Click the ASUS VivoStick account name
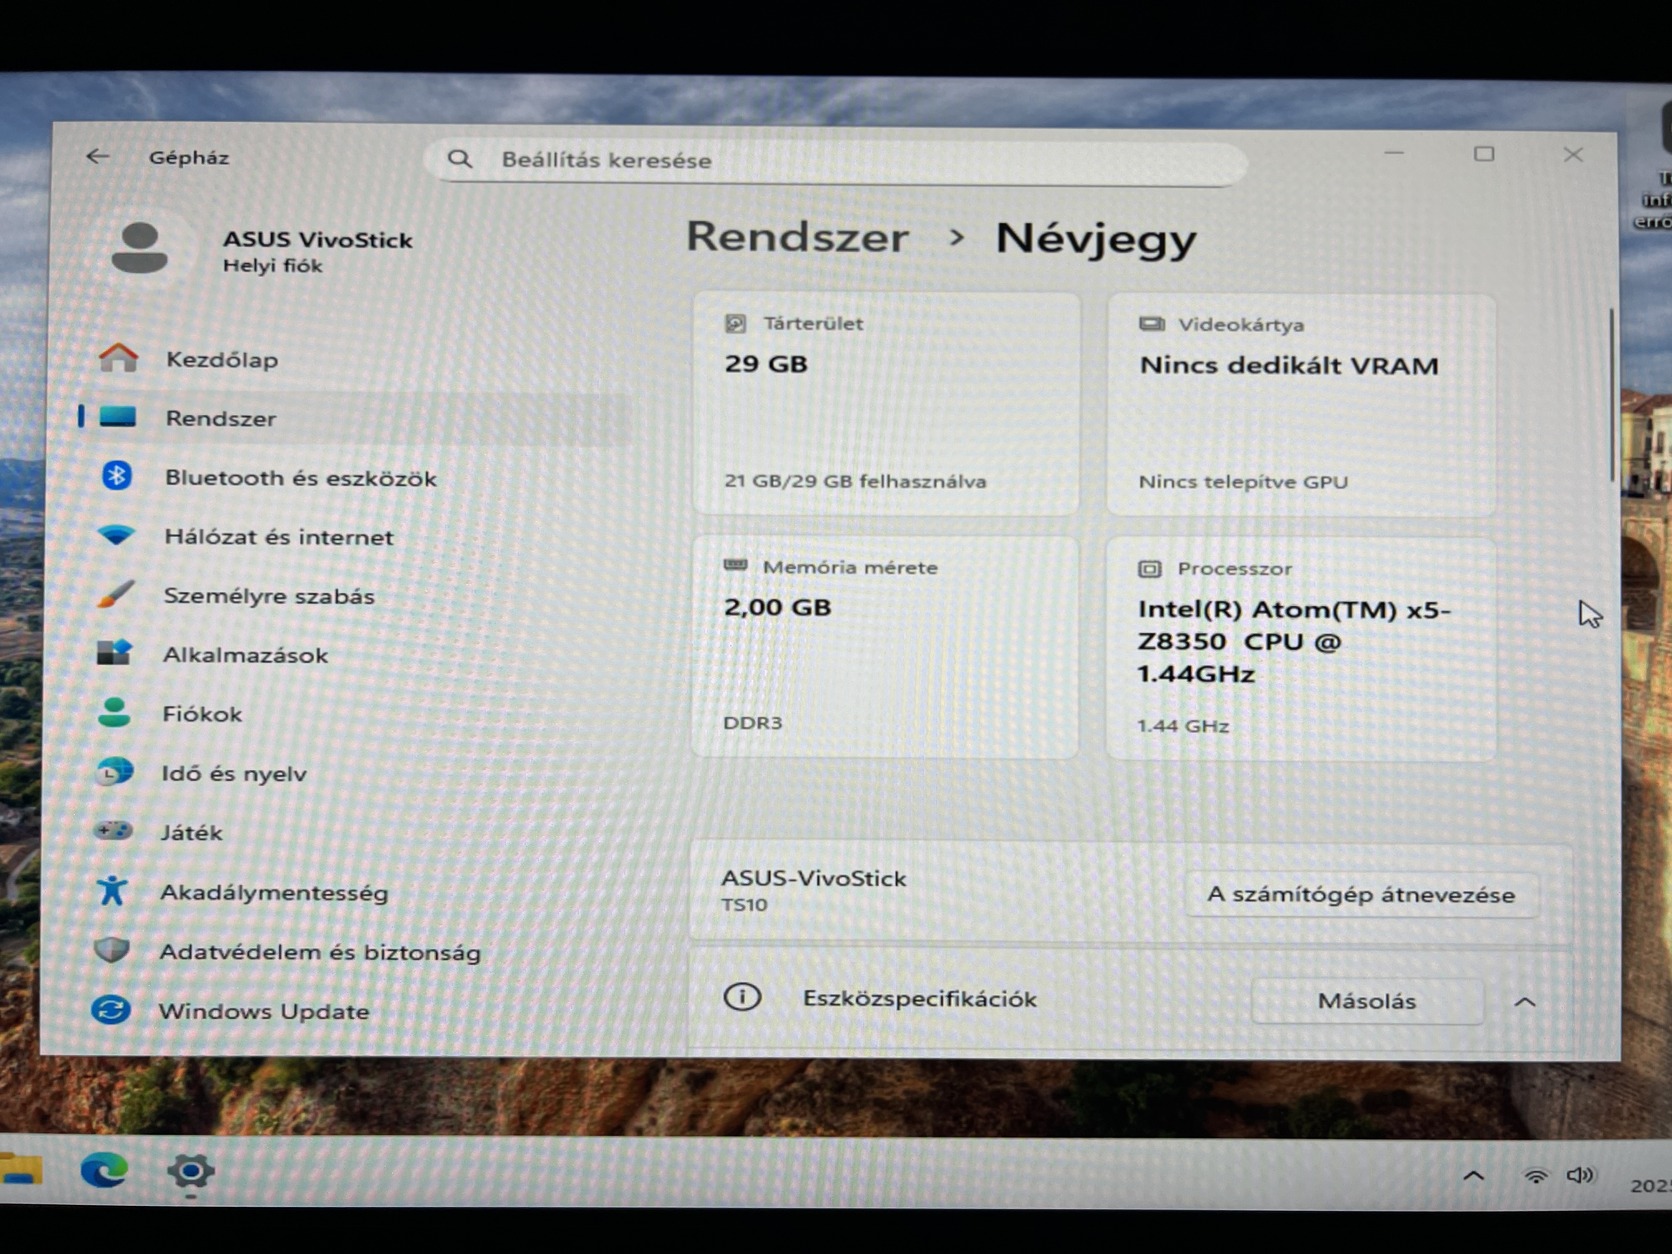The image size is (1672, 1254). tap(317, 239)
